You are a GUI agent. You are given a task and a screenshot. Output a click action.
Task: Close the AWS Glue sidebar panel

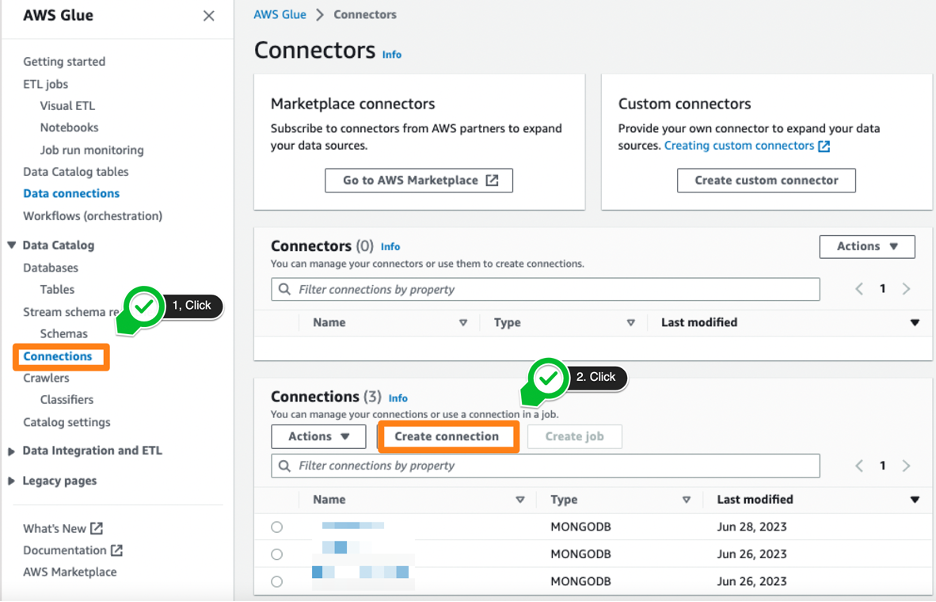[x=208, y=16]
